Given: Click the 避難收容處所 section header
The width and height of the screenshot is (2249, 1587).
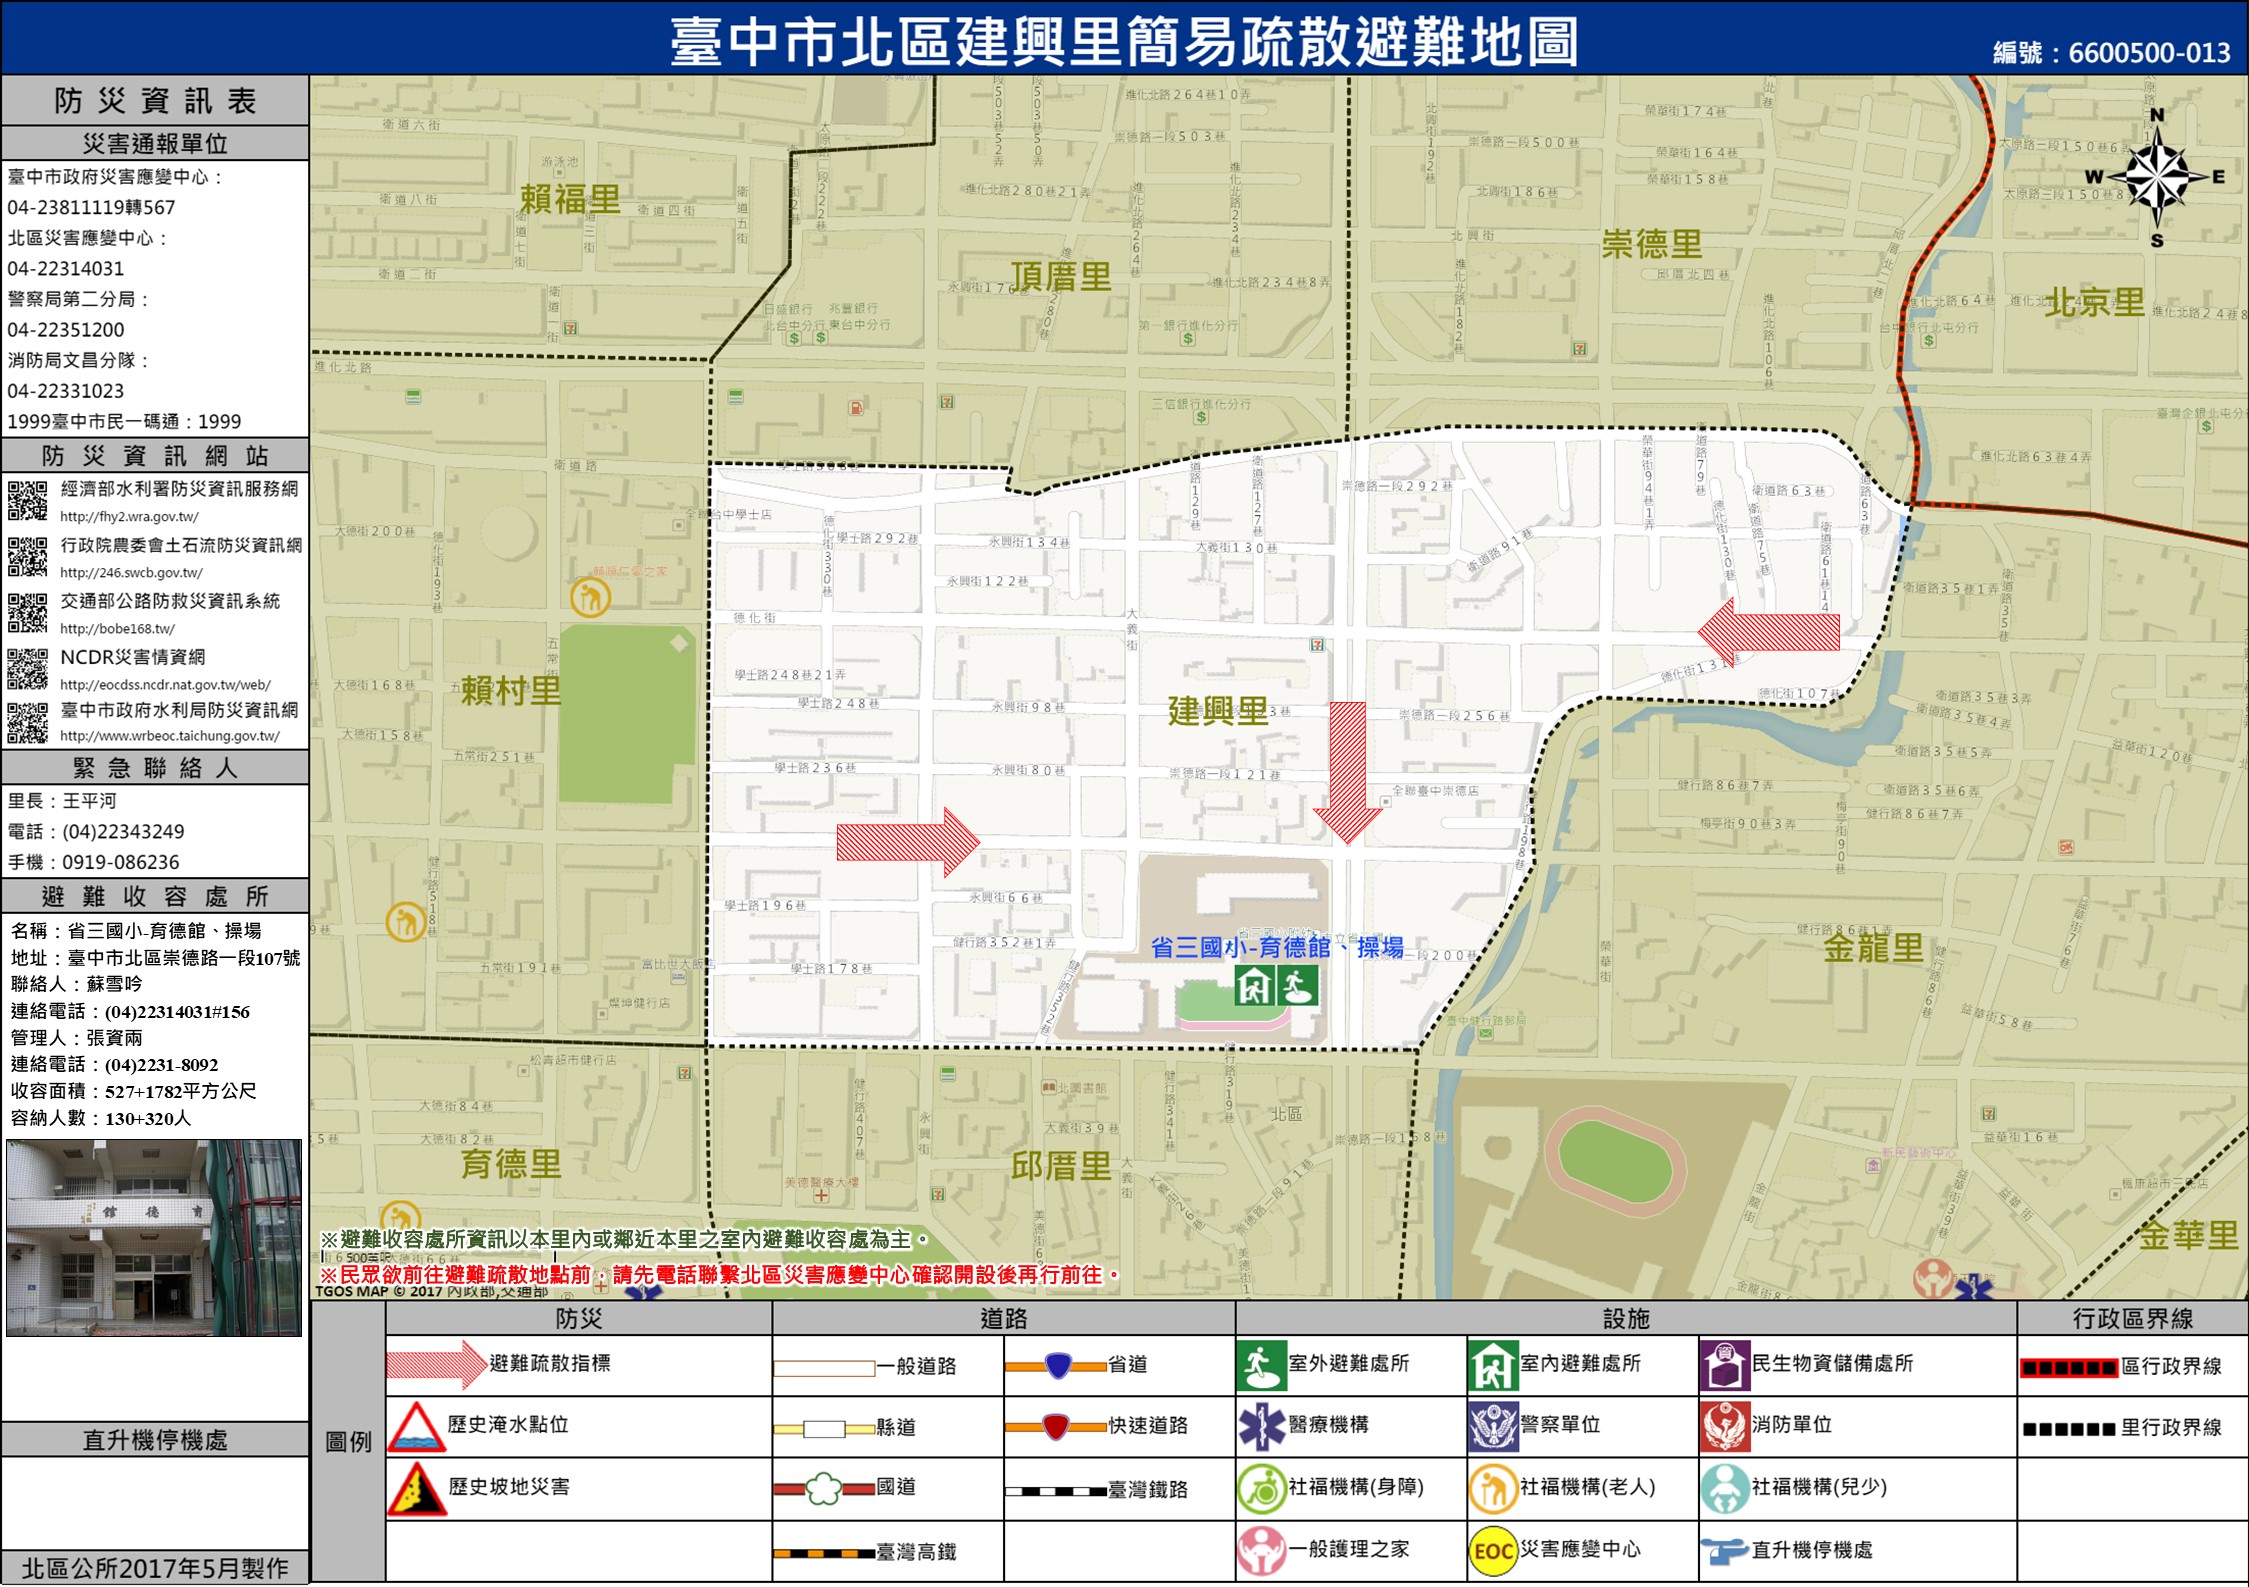Looking at the screenshot, I should (155, 896).
